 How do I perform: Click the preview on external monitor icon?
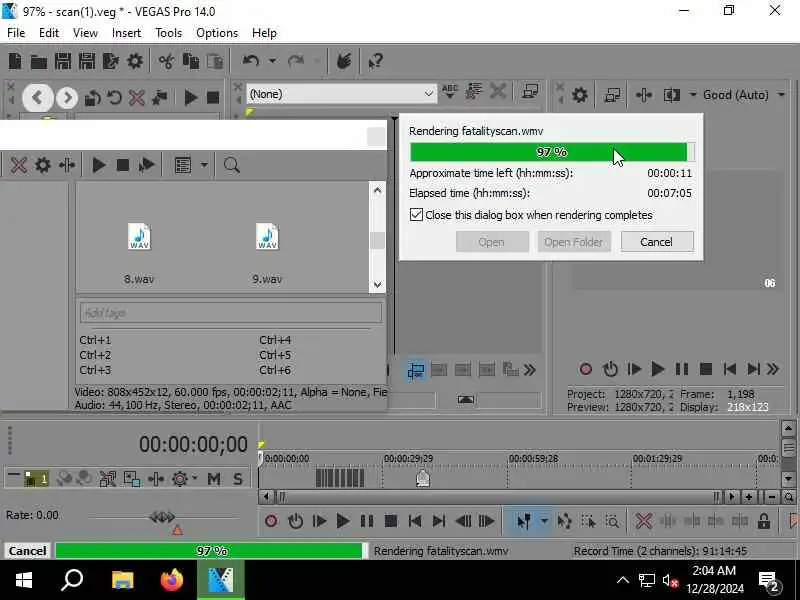[612, 95]
